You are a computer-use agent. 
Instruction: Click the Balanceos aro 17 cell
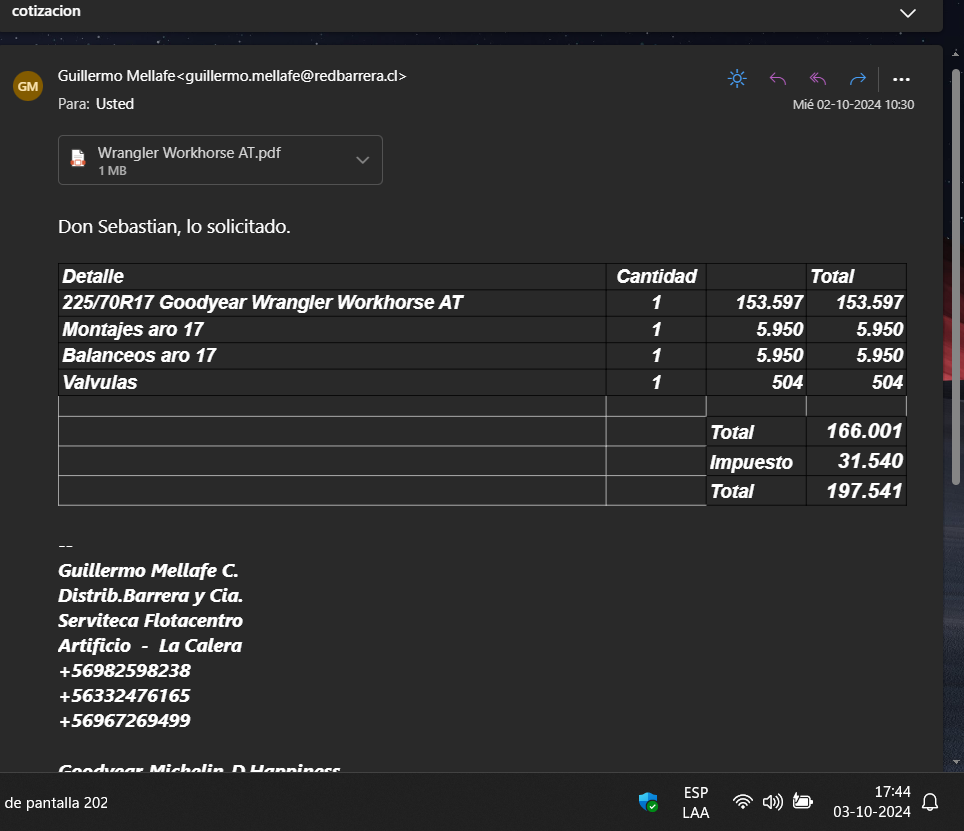332,356
